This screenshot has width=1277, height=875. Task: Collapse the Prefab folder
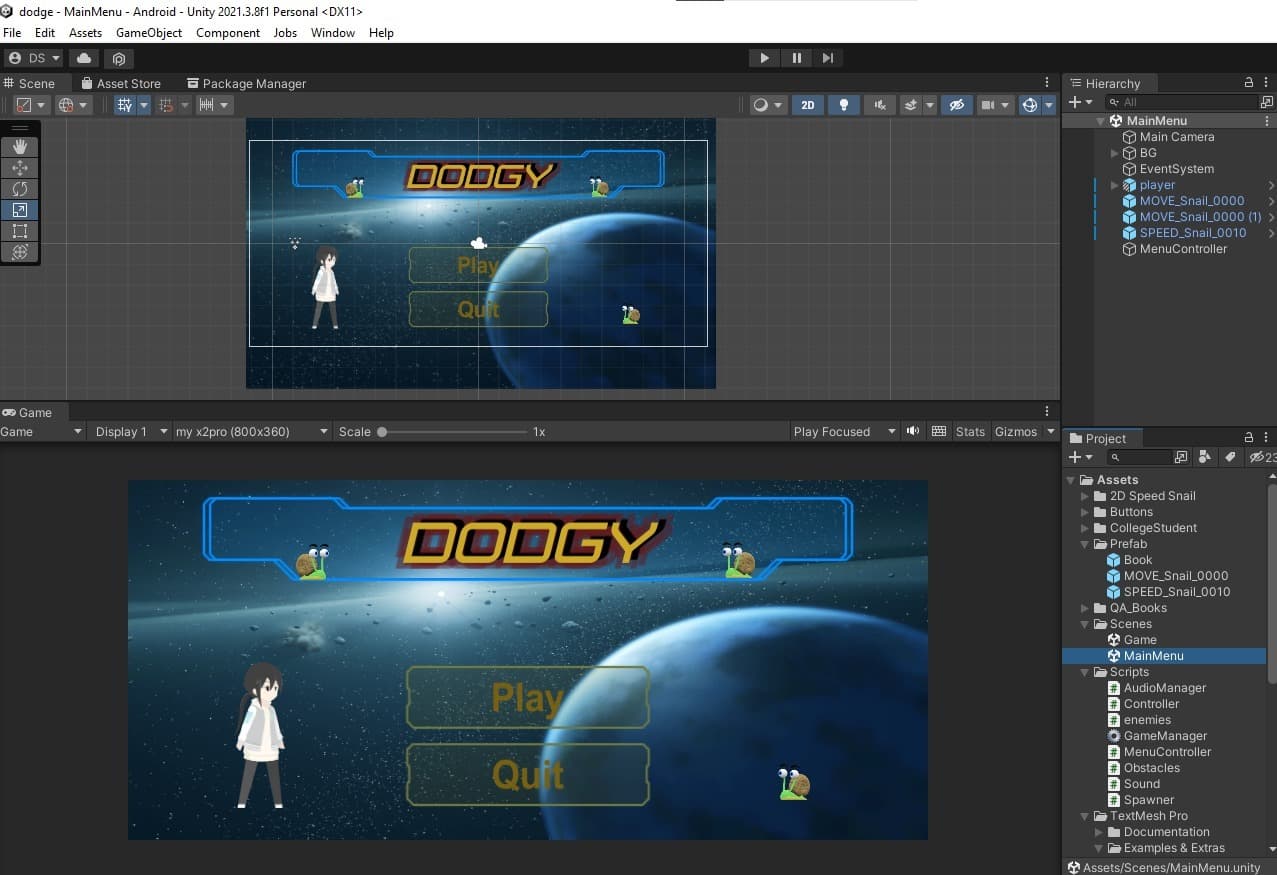(x=1085, y=544)
